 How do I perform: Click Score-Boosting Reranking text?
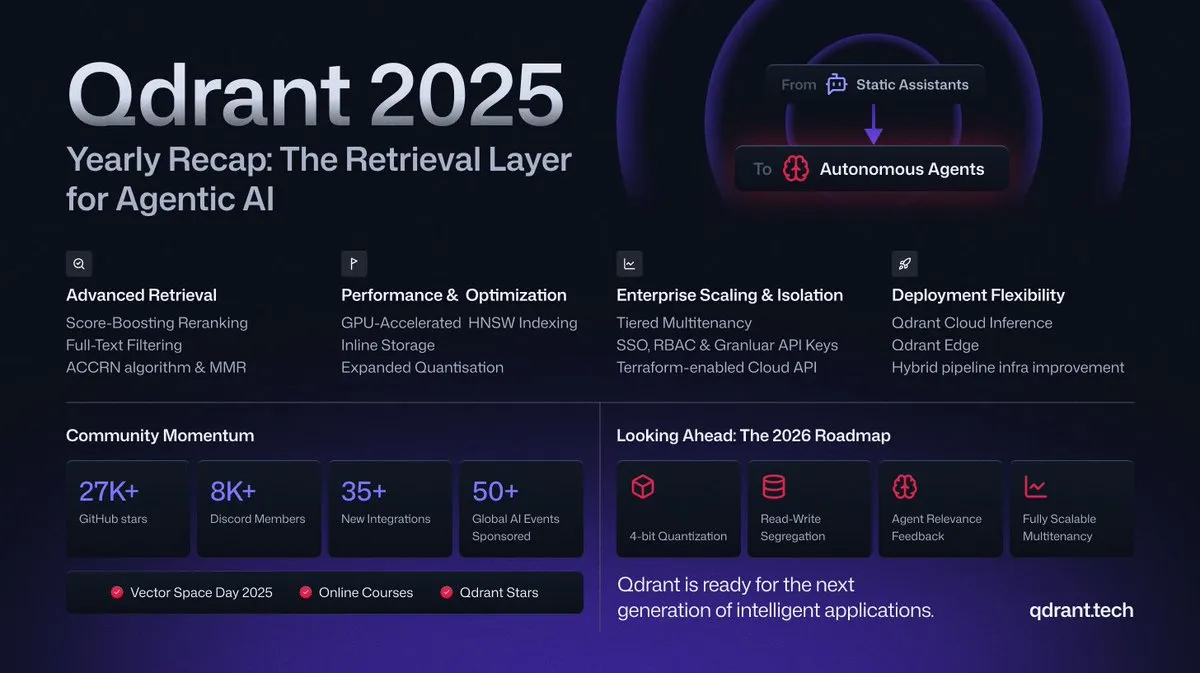point(157,323)
